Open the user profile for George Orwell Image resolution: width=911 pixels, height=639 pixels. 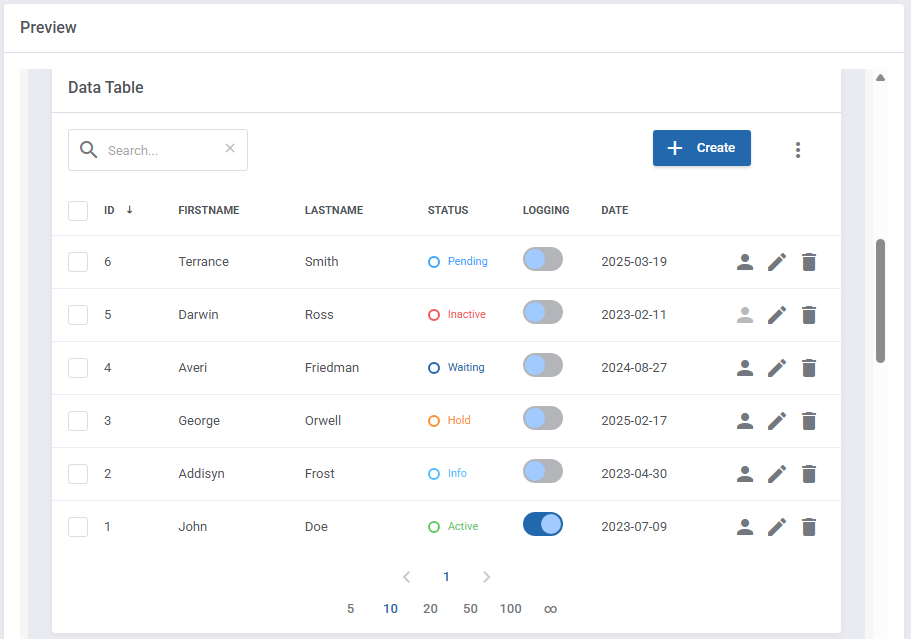(744, 421)
